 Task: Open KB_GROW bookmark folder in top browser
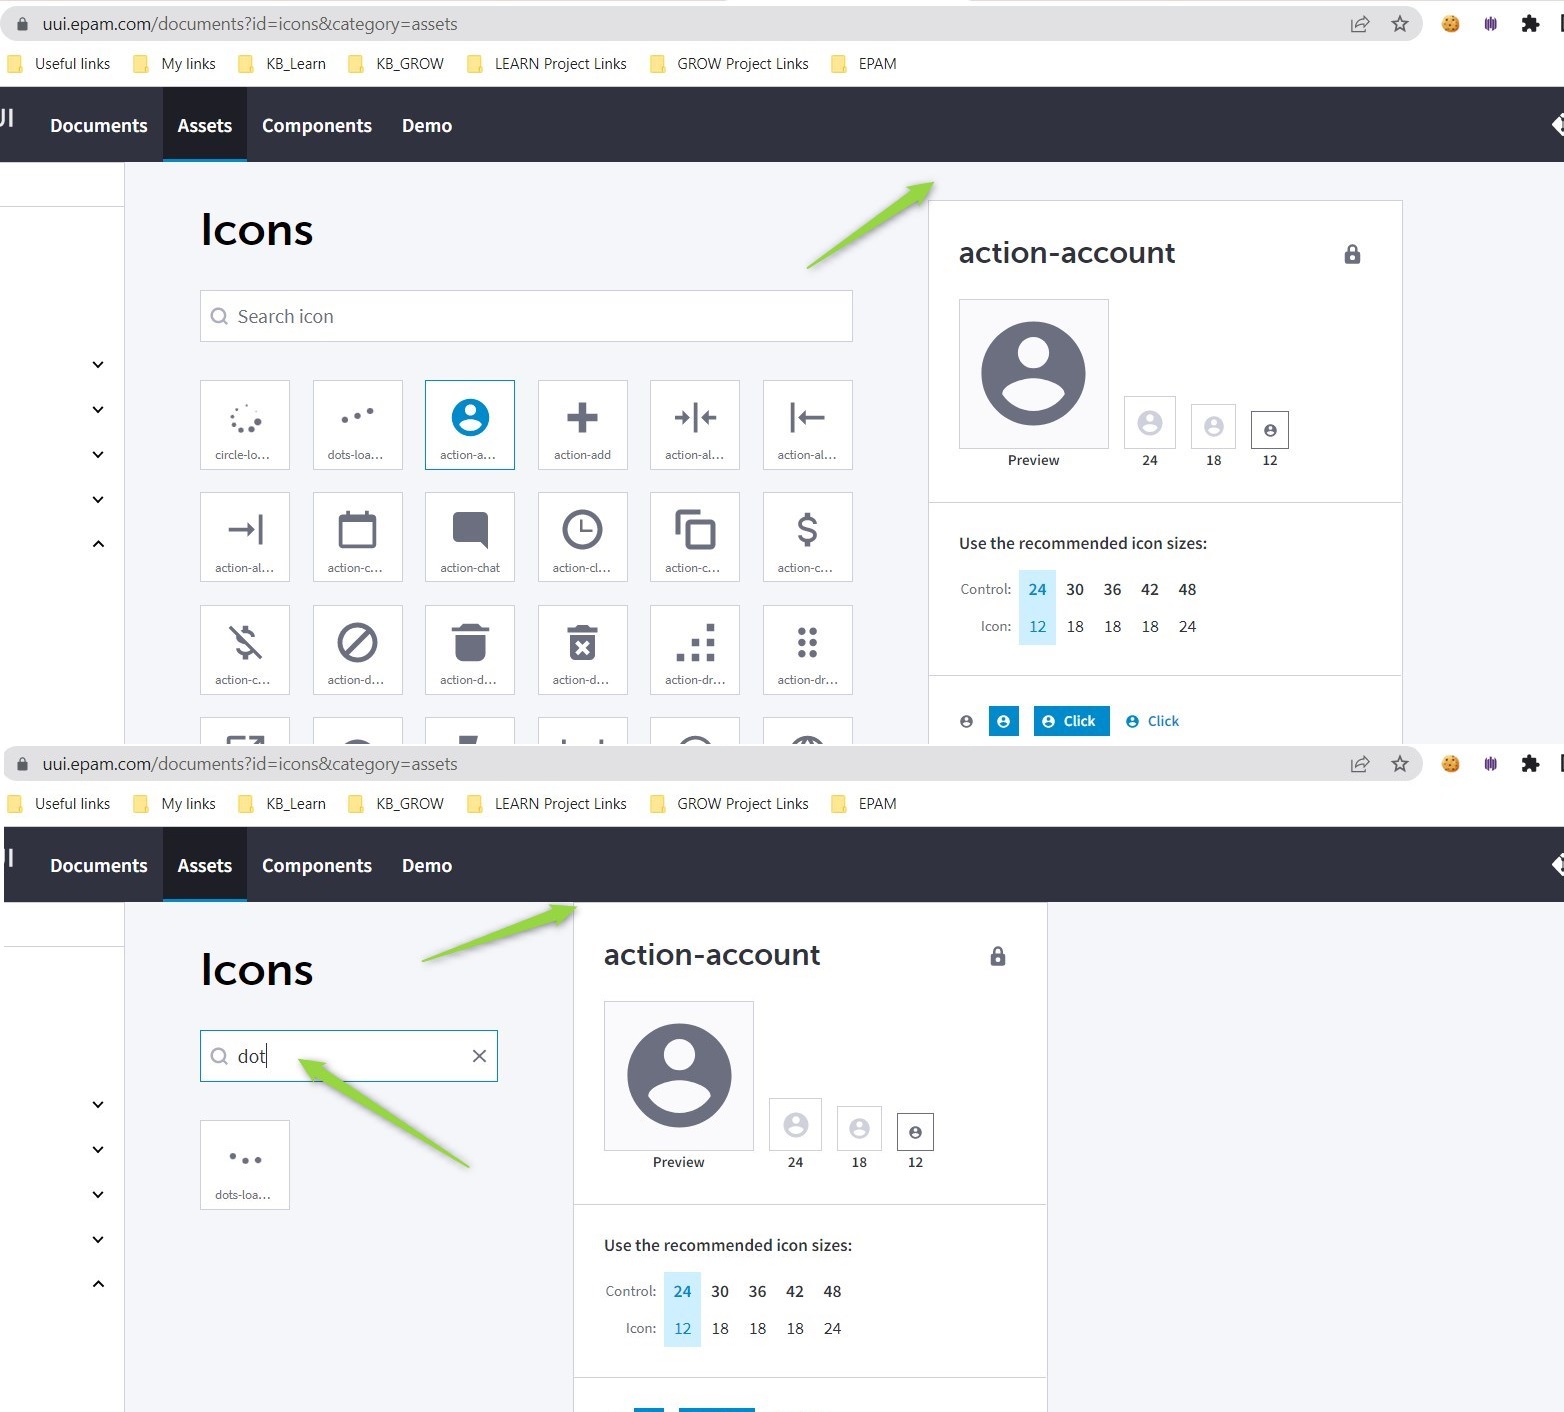[396, 64]
